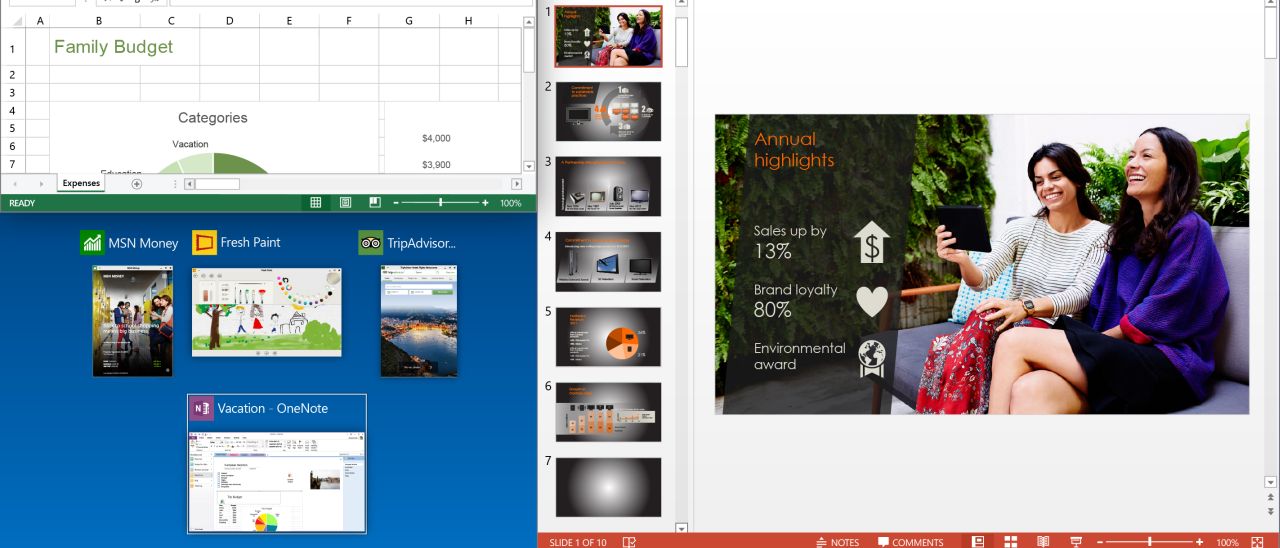Select slide 4 thumbnail
The image size is (1280, 548).
pyautogui.click(x=608, y=261)
